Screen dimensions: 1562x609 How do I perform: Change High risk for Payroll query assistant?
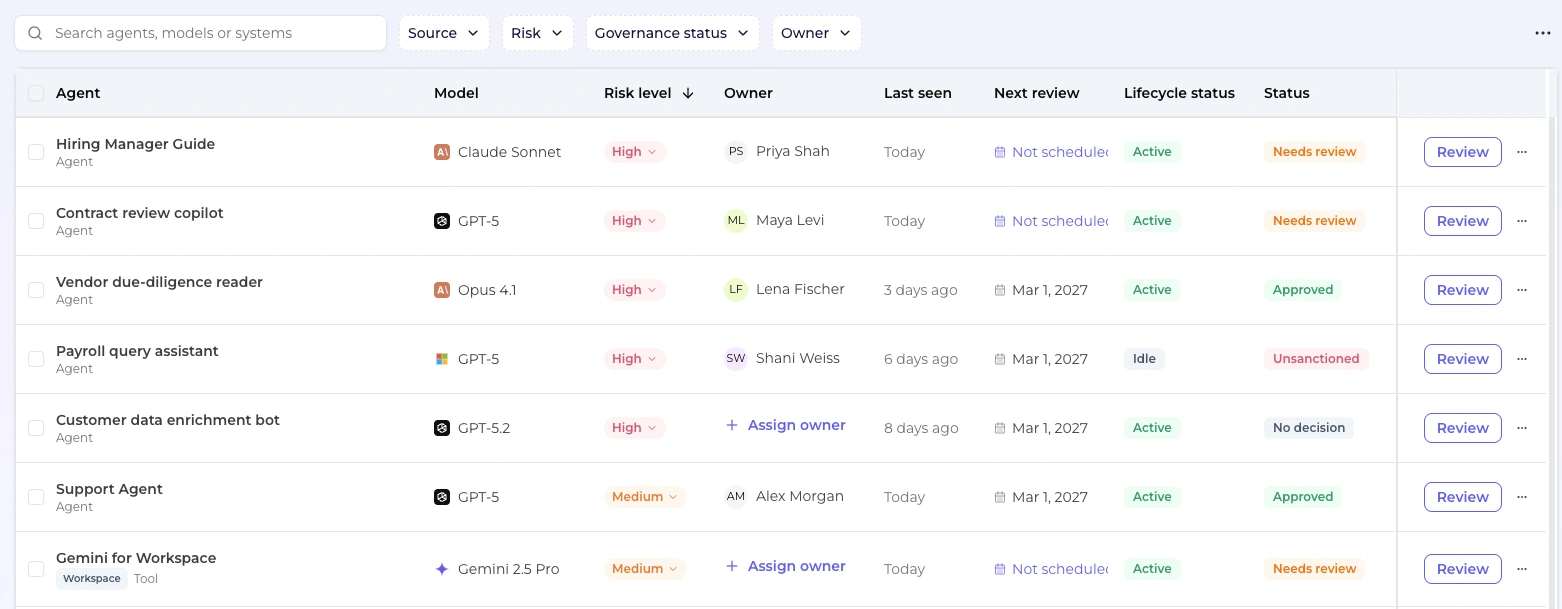coord(634,359)
